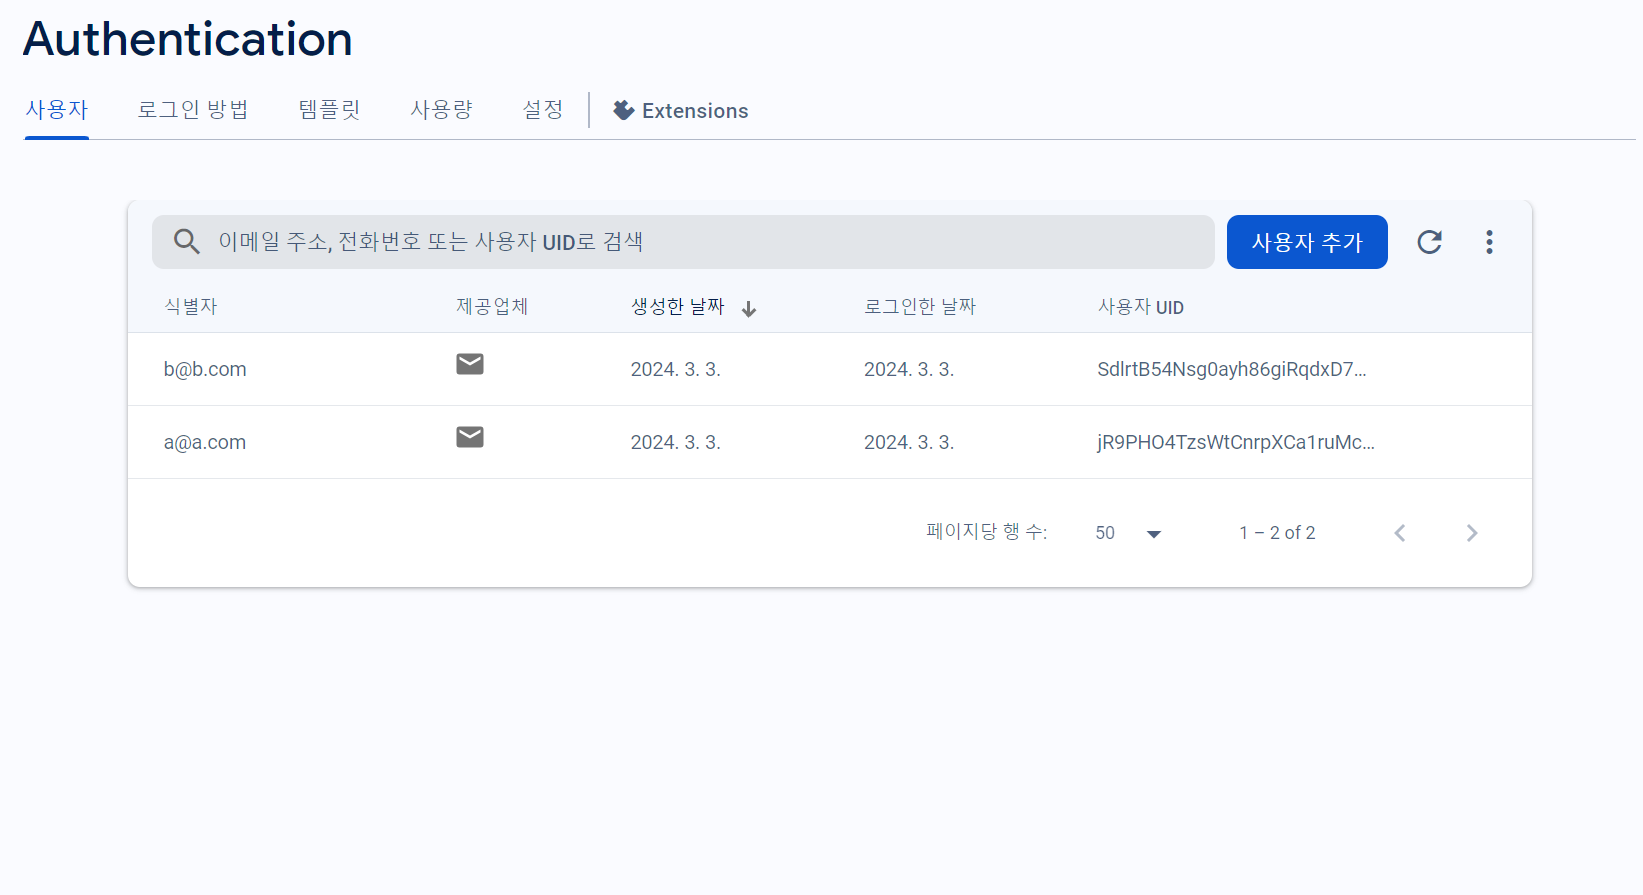Click the 페이지당 행 수 label
The width and height of the screenshot is (1643, 895).
tap(986, 532)
